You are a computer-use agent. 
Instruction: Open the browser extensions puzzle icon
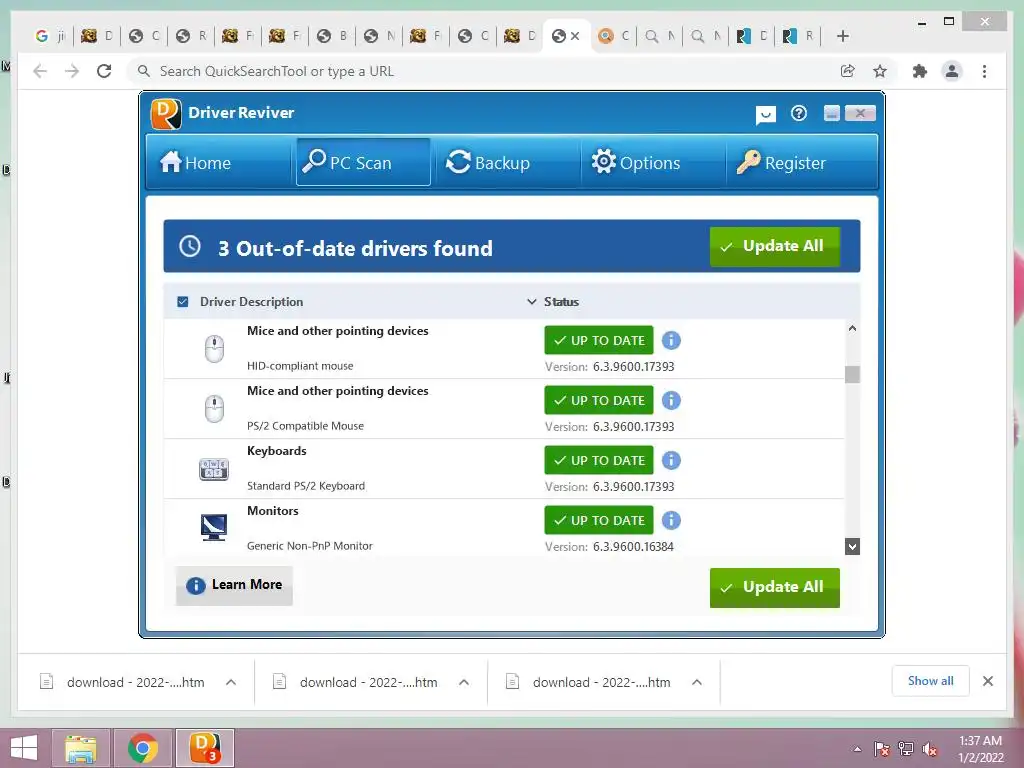[920, 71]
